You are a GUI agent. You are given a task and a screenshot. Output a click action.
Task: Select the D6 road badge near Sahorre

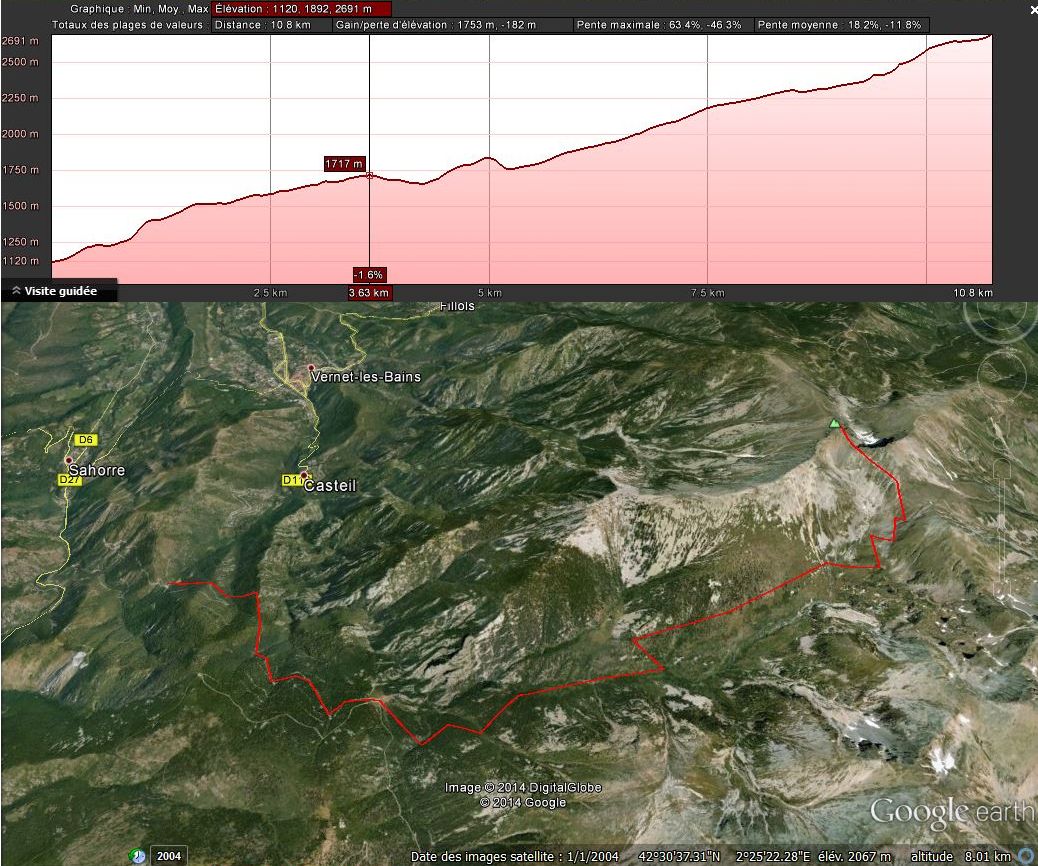pos(85,440)
